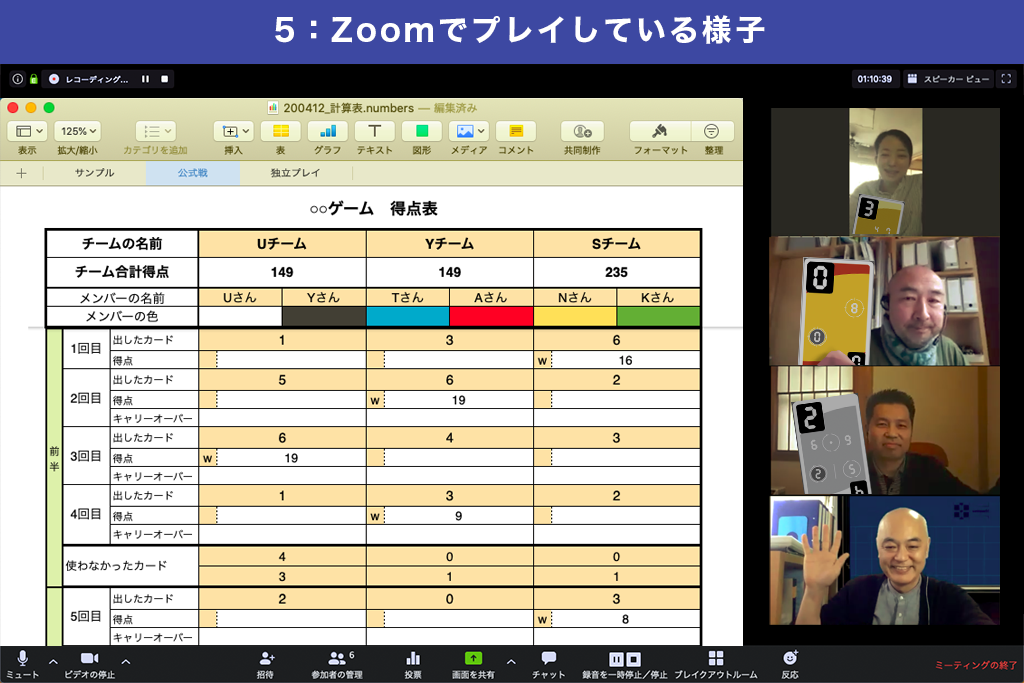The width and height of the screenshot is (1024, 683).
Task: Click the Nさん yellow color cell
Action: [575, 317]
